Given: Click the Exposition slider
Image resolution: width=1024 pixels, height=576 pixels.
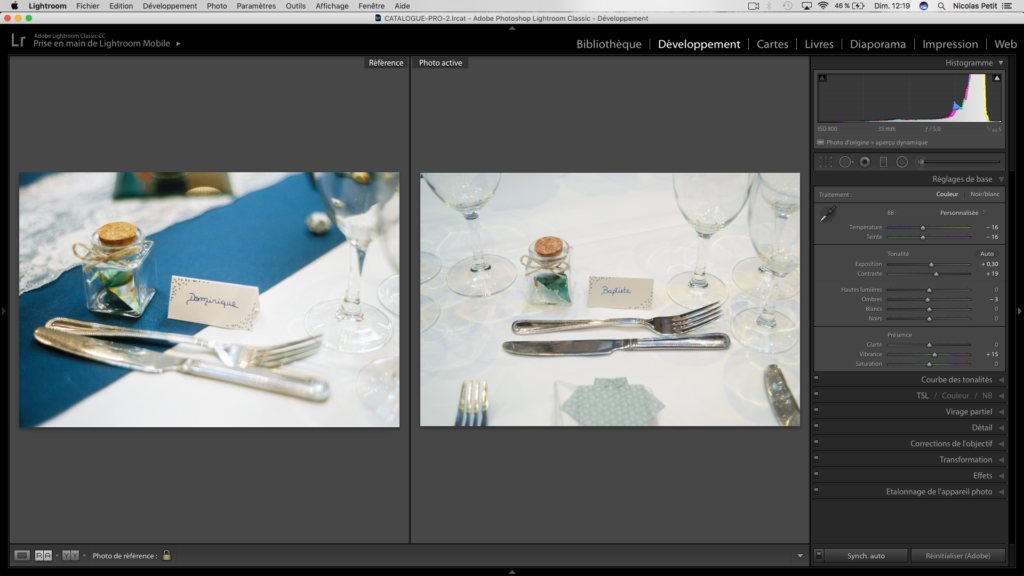Looking at the screenshot, I should pos(929,264).
